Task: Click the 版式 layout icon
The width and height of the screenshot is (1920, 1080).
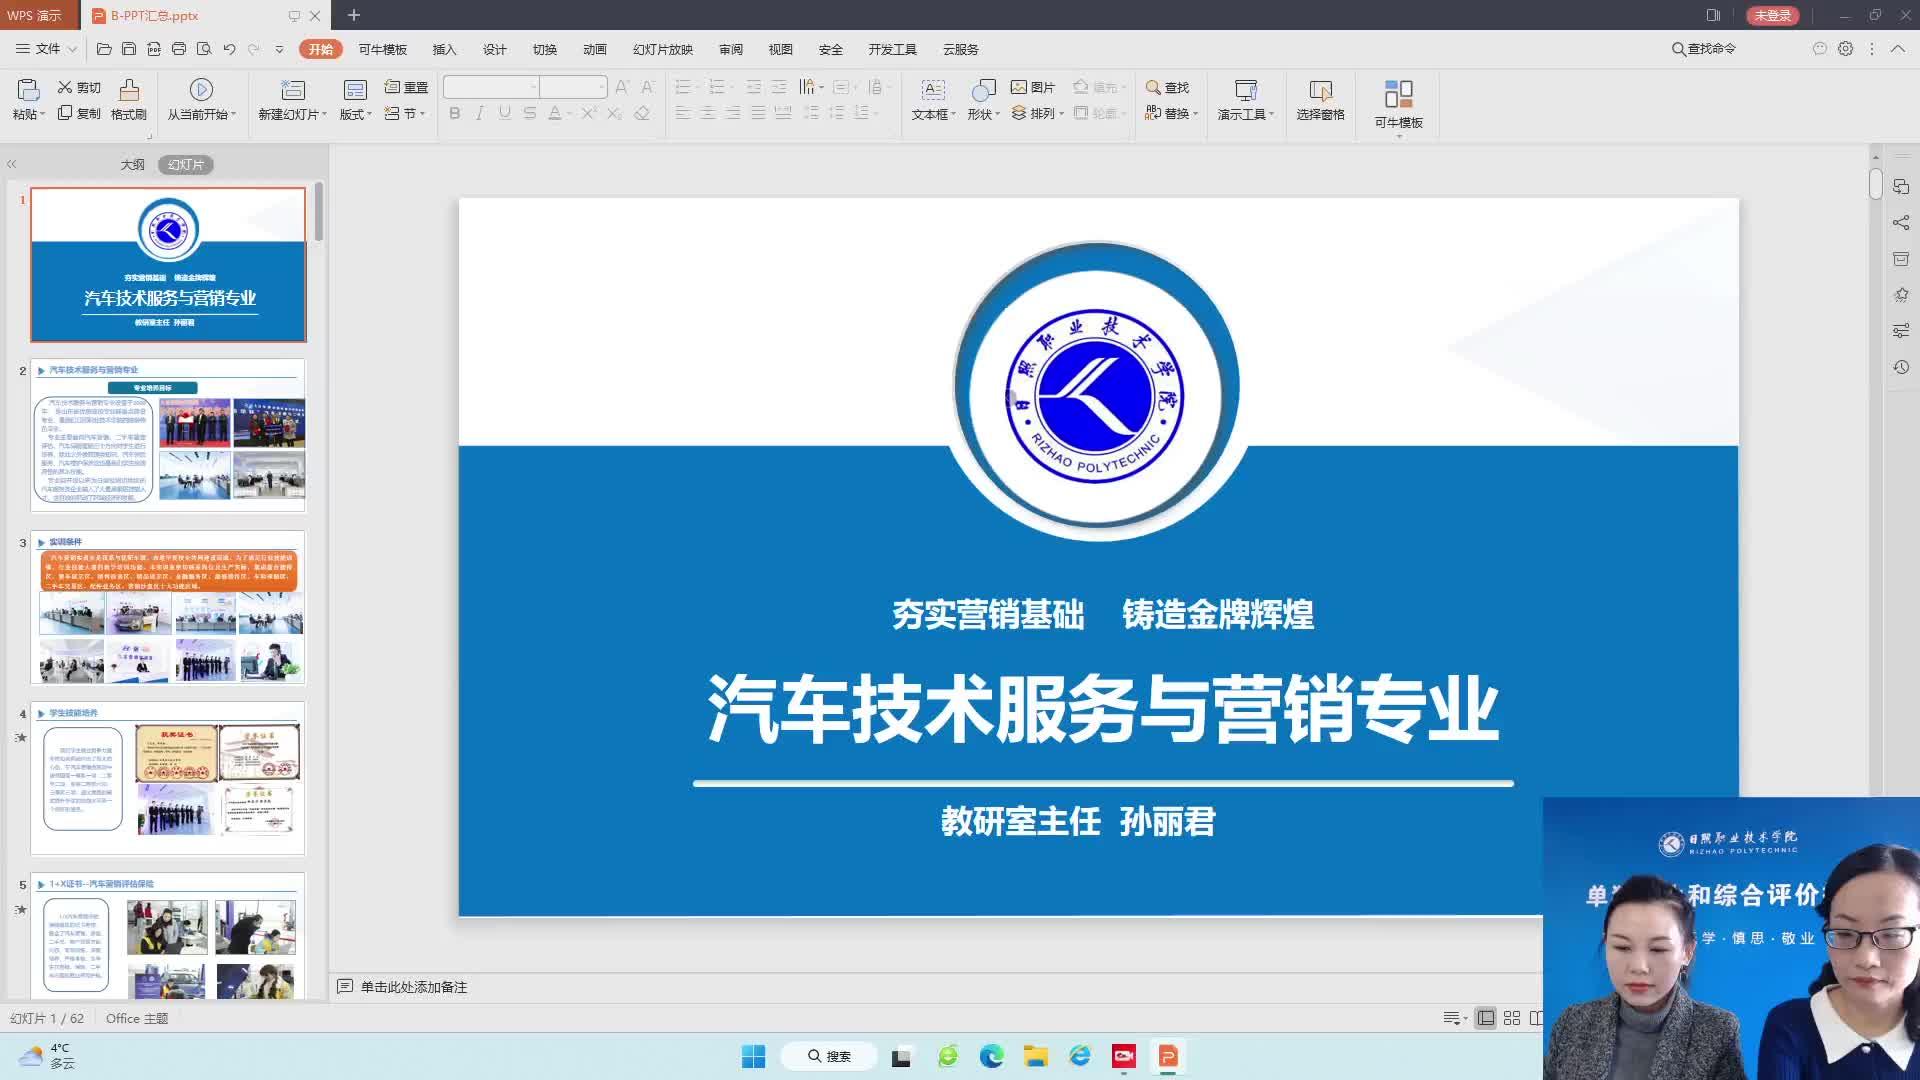Action: tap(355, 91)
